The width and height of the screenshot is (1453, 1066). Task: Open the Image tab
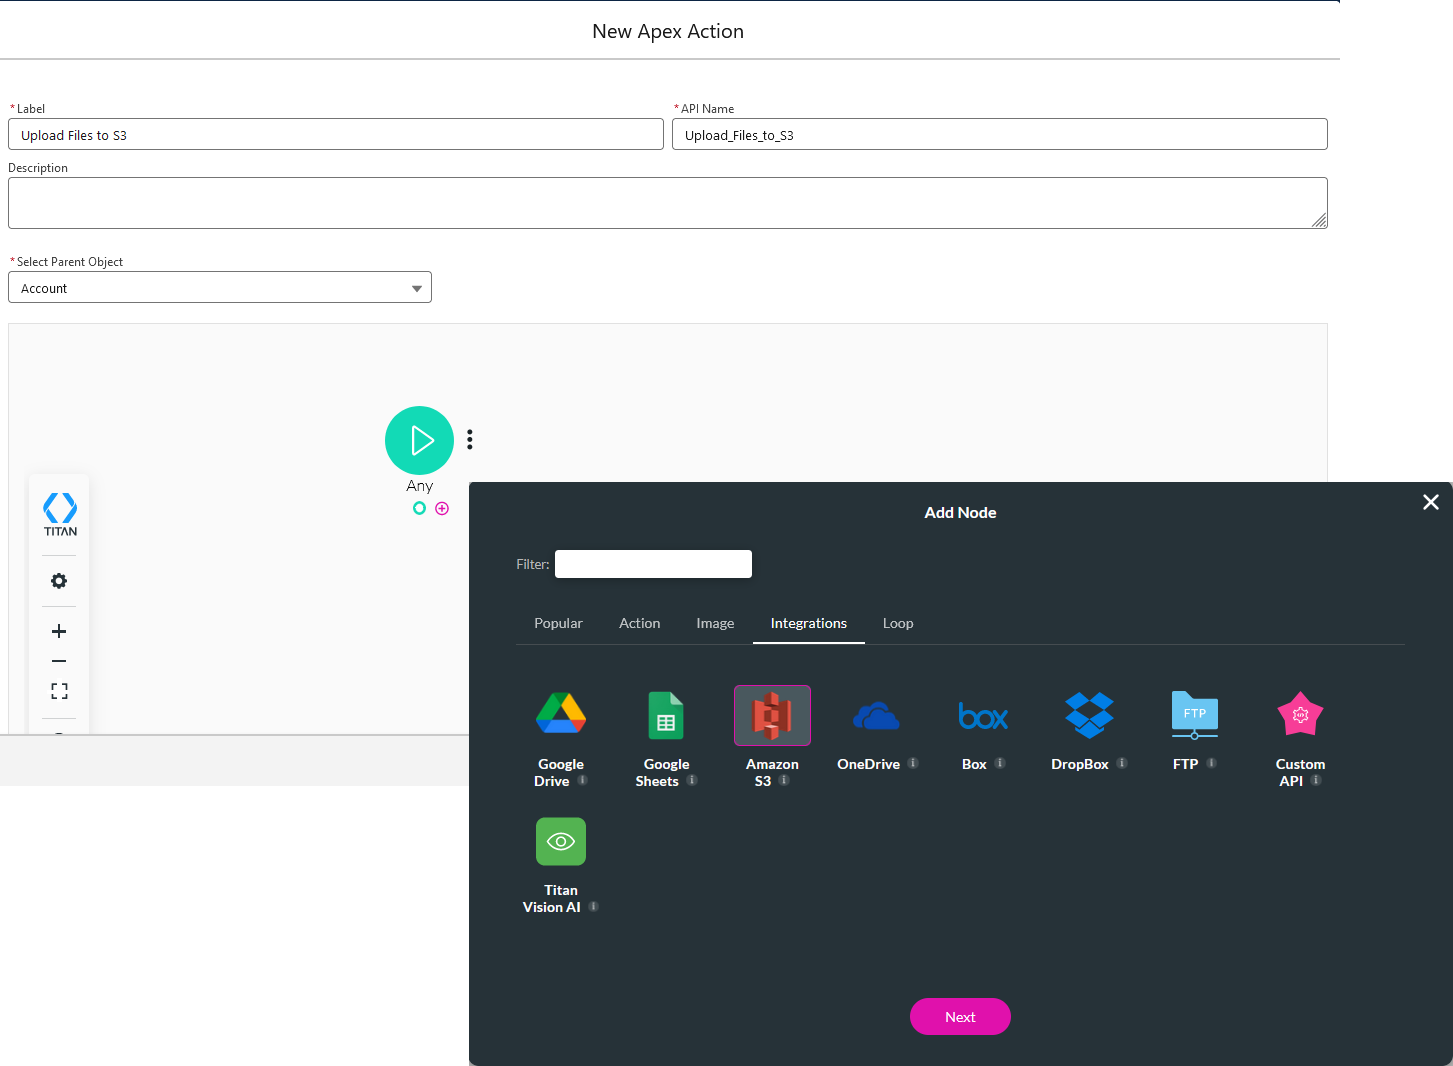pyautogui.click(x=715, y=623)
